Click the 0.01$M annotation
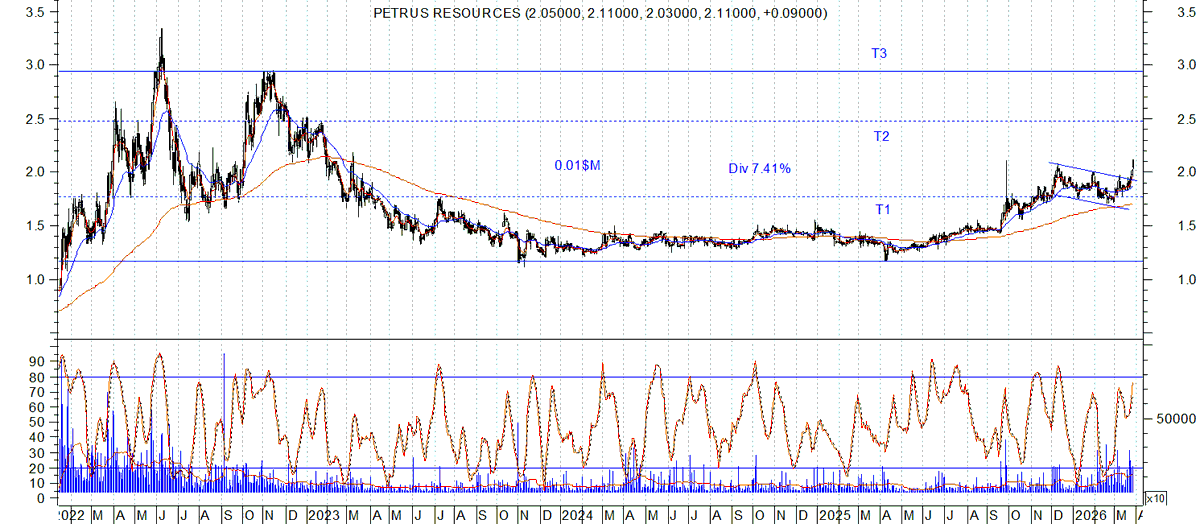This screenshot has width=1200, height=524. click(576, 165)
